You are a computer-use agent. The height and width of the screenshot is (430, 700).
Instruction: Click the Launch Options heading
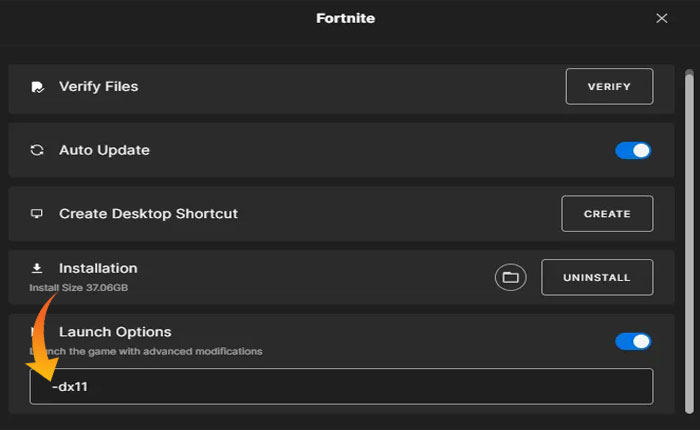click(115, 332)
